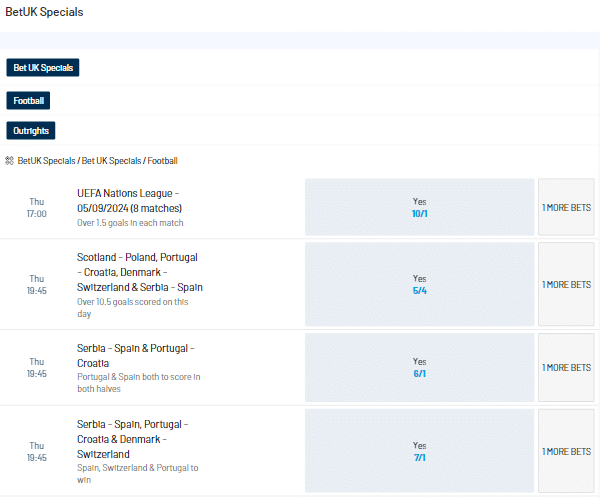Viewport: 600px width, 499px height.
Task: Select Yes 6/1 odds for both halves bet
Action: [419, 367]
